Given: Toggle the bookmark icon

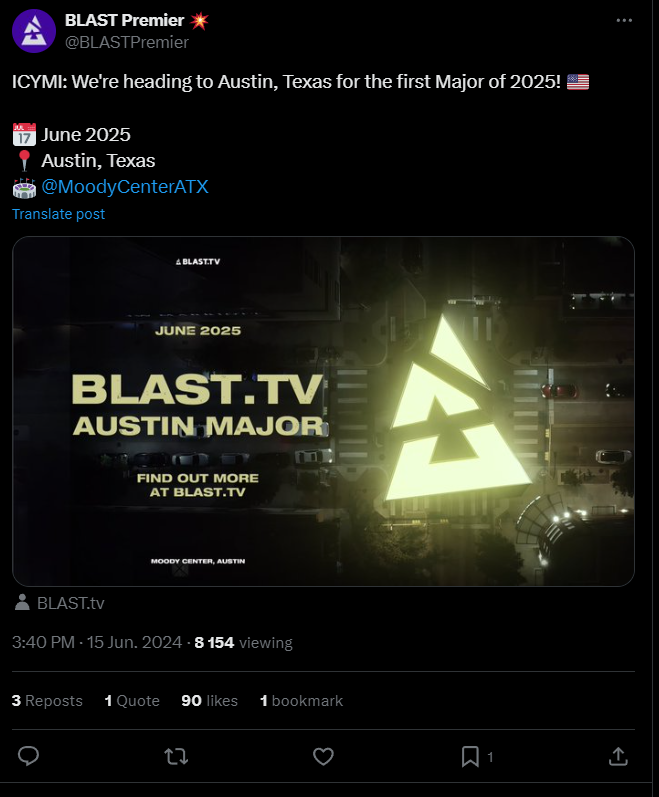Looking at the screenshot, I should pos(470,756).
